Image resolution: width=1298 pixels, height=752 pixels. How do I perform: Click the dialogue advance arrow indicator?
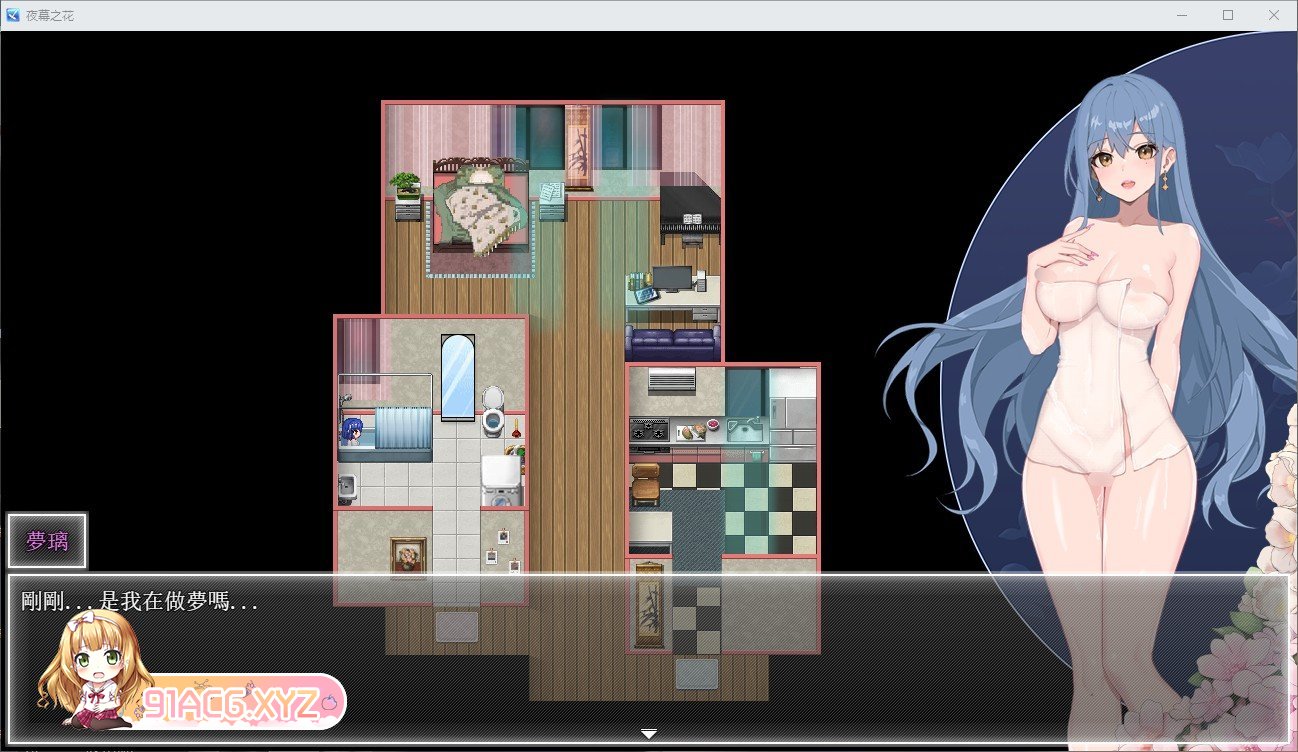pos(649,734)
